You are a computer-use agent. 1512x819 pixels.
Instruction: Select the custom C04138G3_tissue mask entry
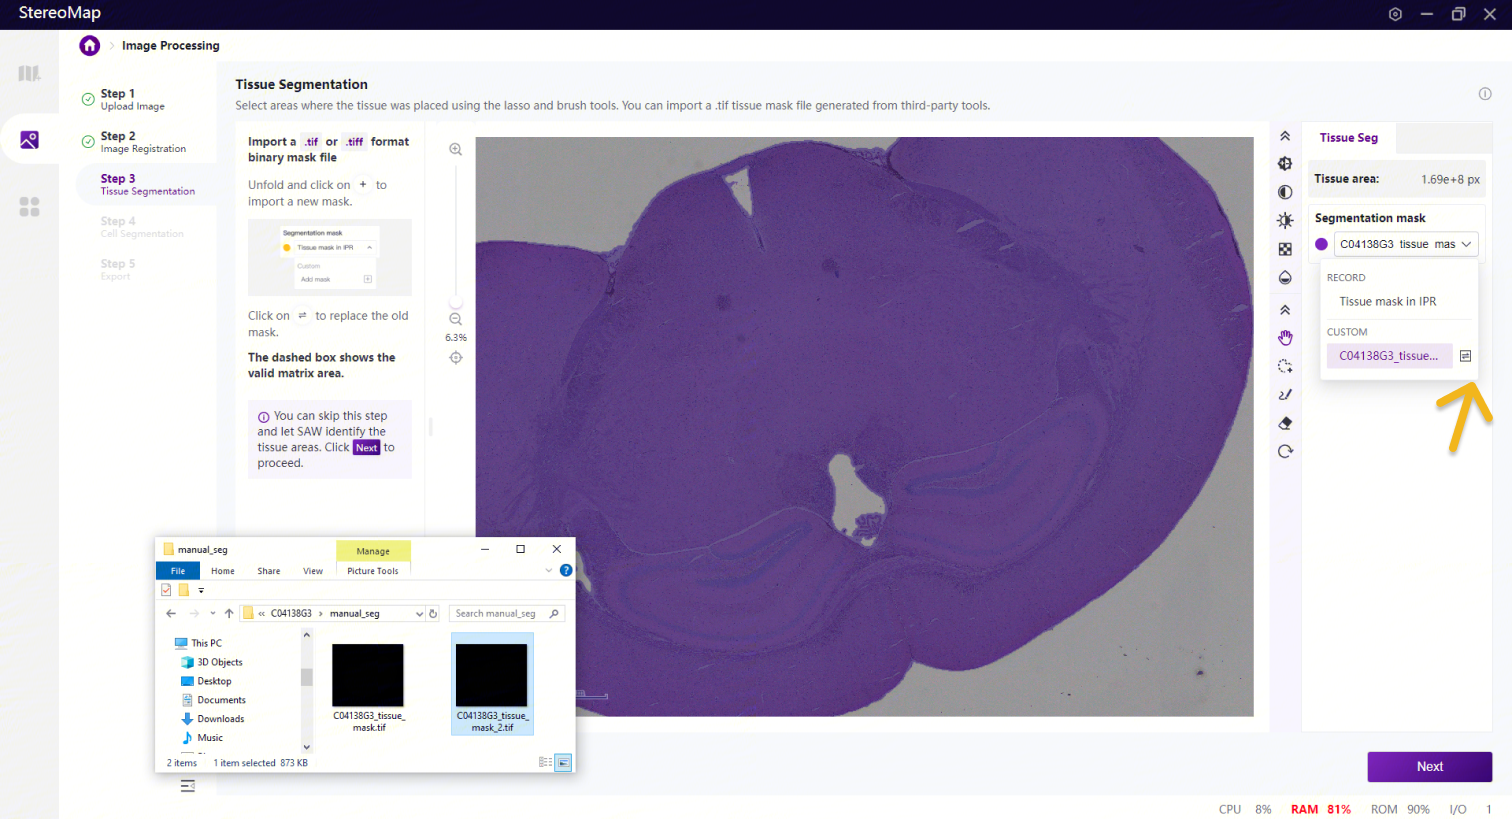[x=1389, y=356]
